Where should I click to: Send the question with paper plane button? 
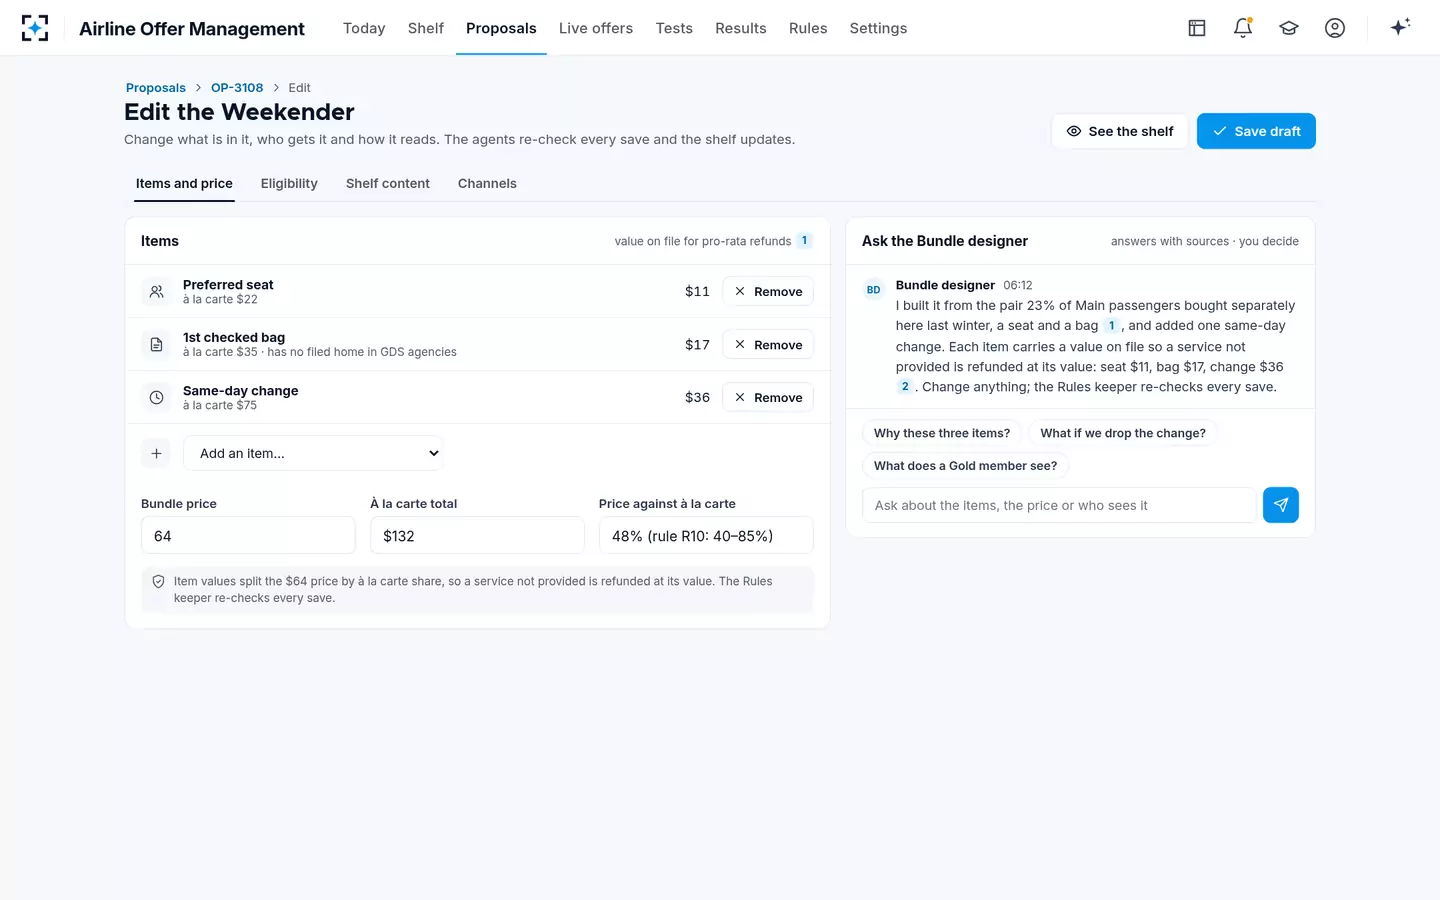(1281, 505)
